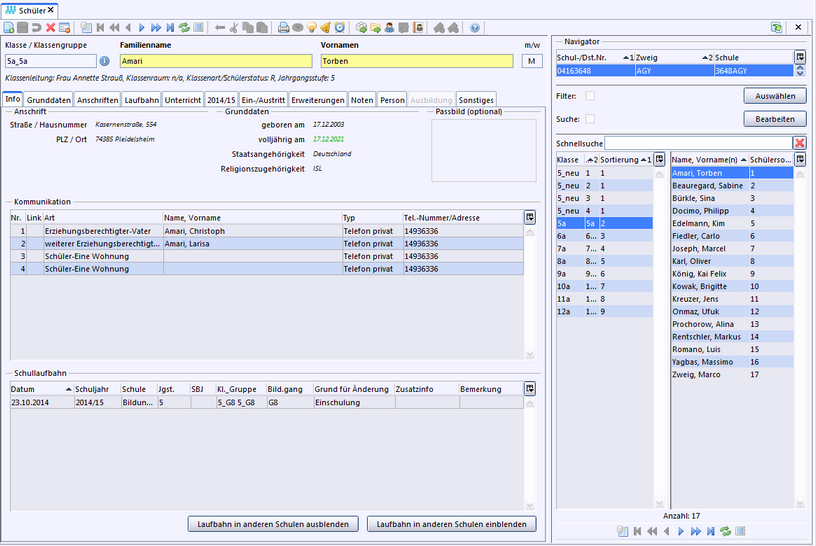Open column chooser of the Navigator school table
This screenshot has width=816, height=546.
point(799,57)
